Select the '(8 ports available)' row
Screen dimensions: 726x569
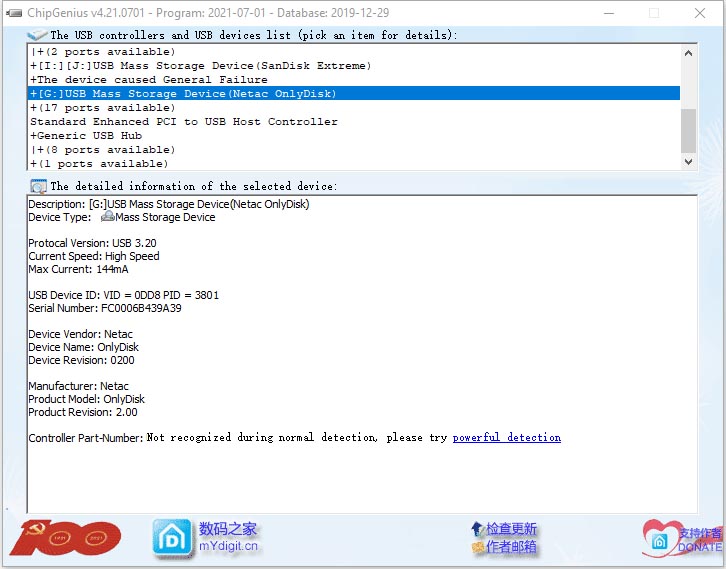(x=353, y=150)
